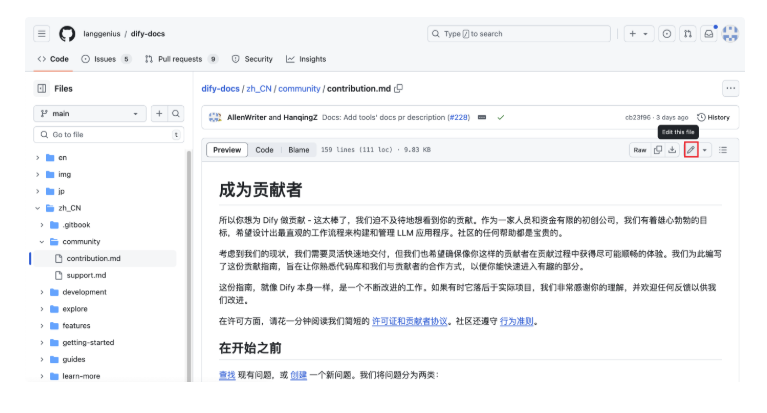Click the file tree scrollbar
Image resolution: width=767 pixels, height=413 pixels.
(189, 266)
